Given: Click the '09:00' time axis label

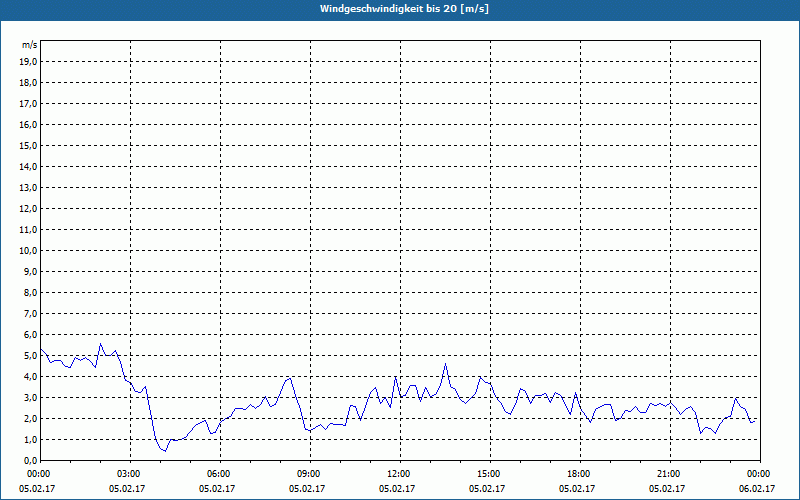Looking at the screenshot, I should pyautogui.click(x=310, y=474).
